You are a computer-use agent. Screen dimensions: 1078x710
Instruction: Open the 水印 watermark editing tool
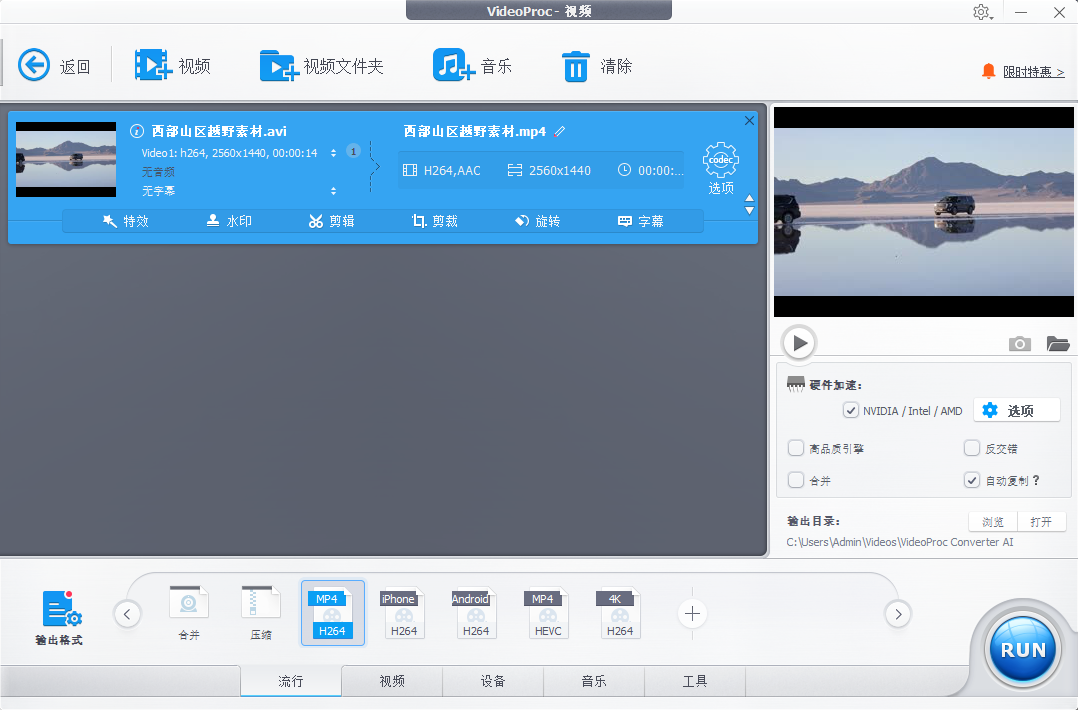pyautogui.click(x=228, y=221)
